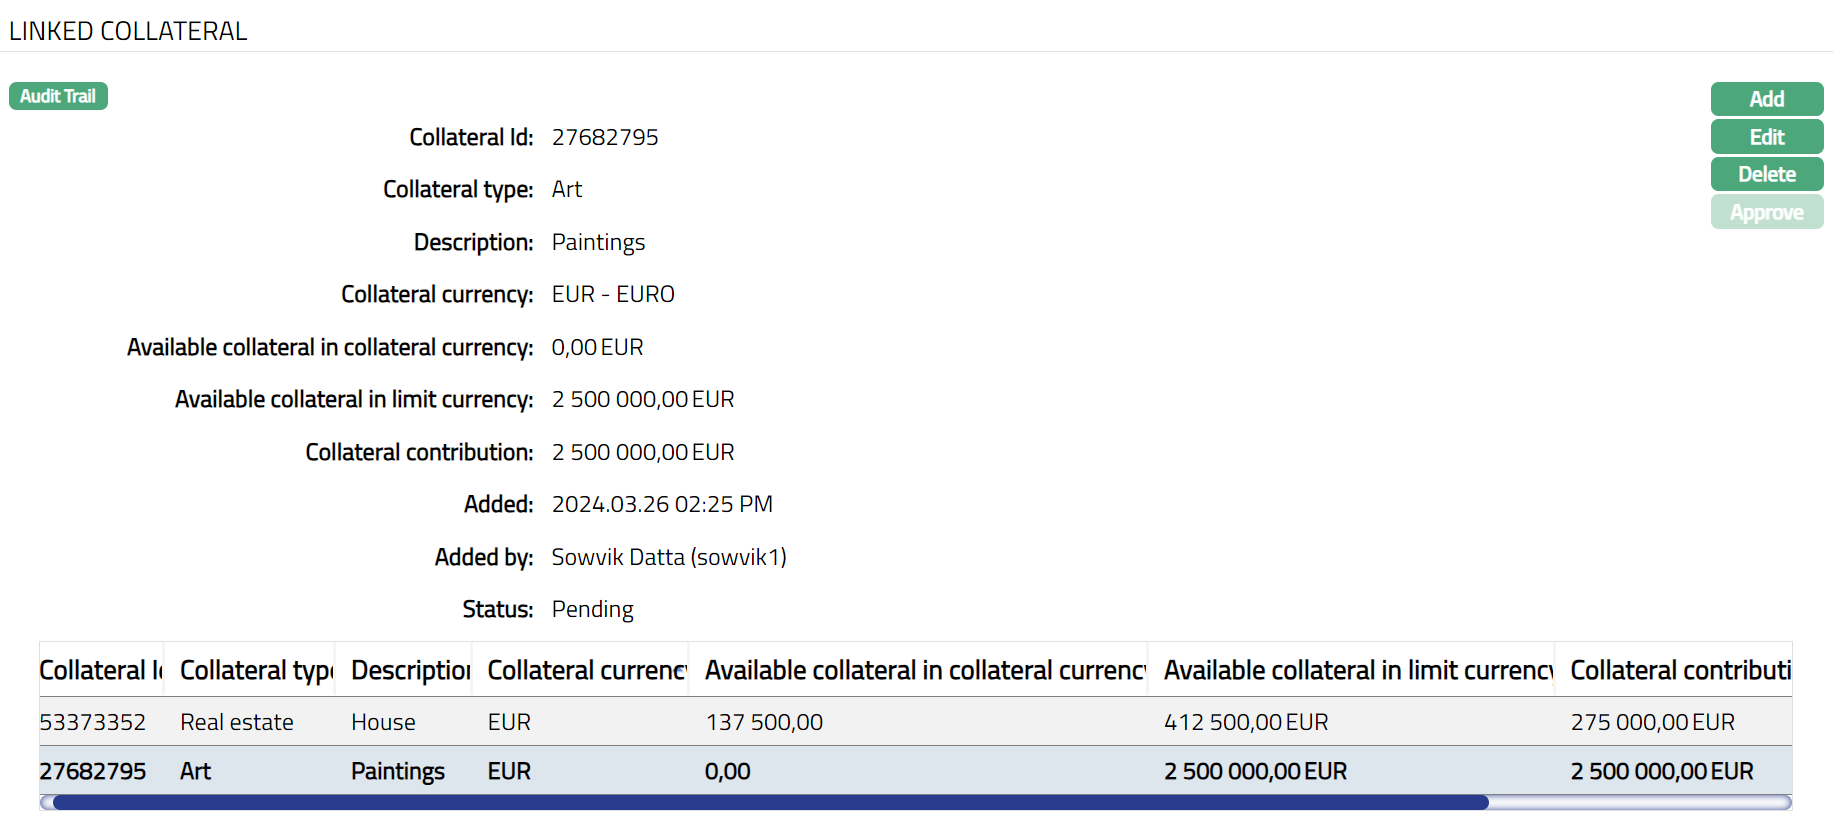The height and width of the screenshot is (821, 1833).
Task: Click the 412 500,00 EUR cell
Action: tap(1245, 722)
